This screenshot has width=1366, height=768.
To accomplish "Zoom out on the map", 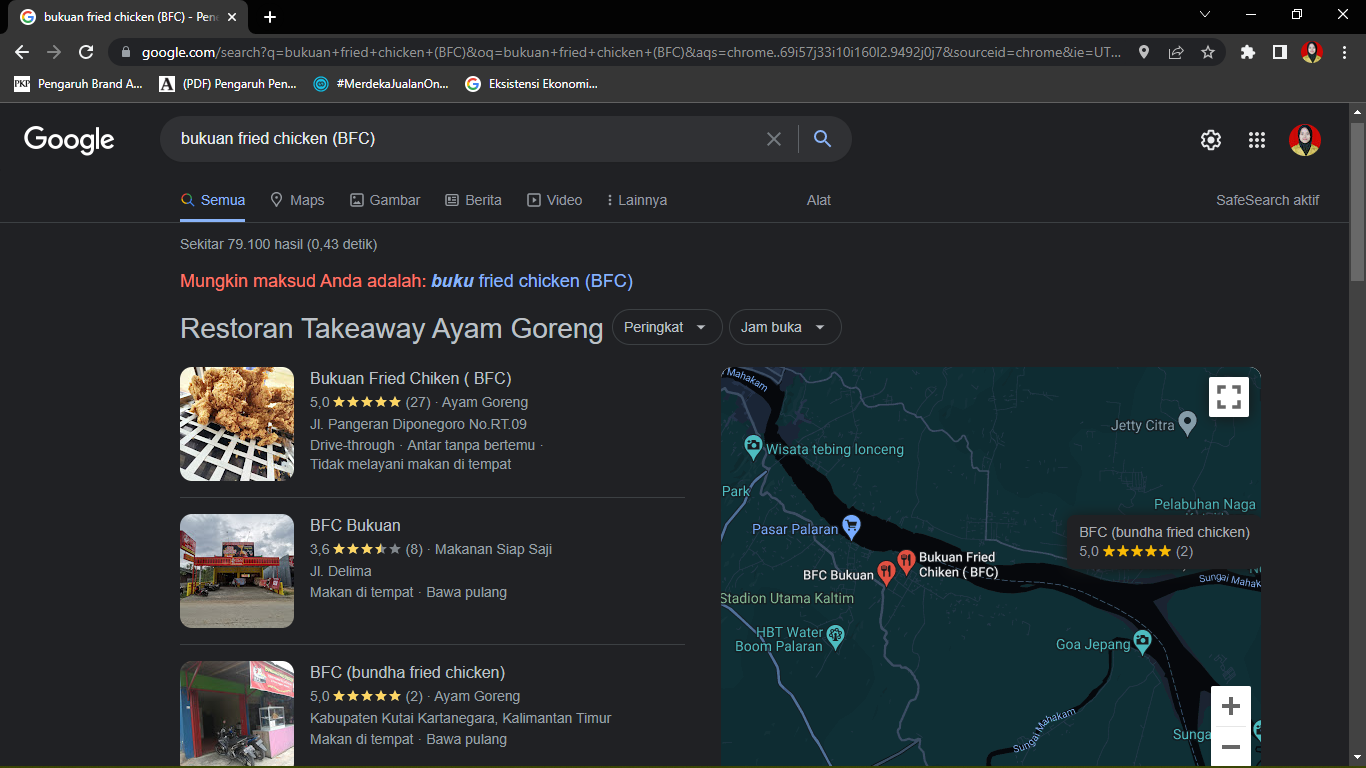I will [x=1231, y=747].
